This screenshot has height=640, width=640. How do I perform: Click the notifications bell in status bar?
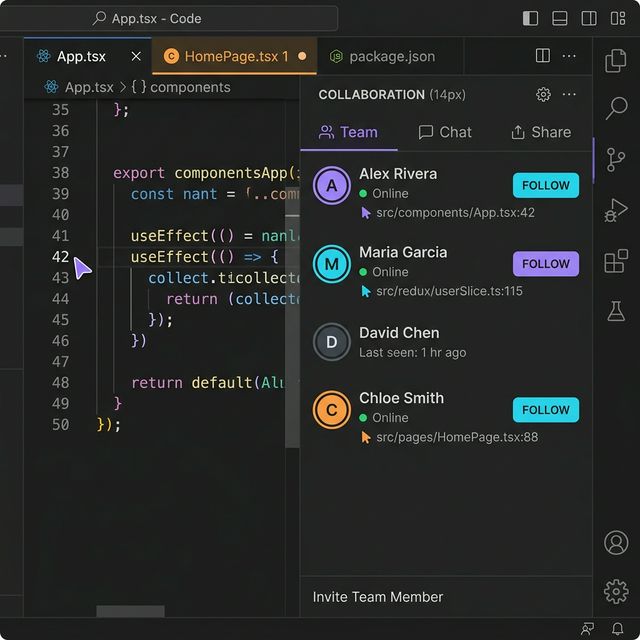pyautogui.click(x=618, y=628)
